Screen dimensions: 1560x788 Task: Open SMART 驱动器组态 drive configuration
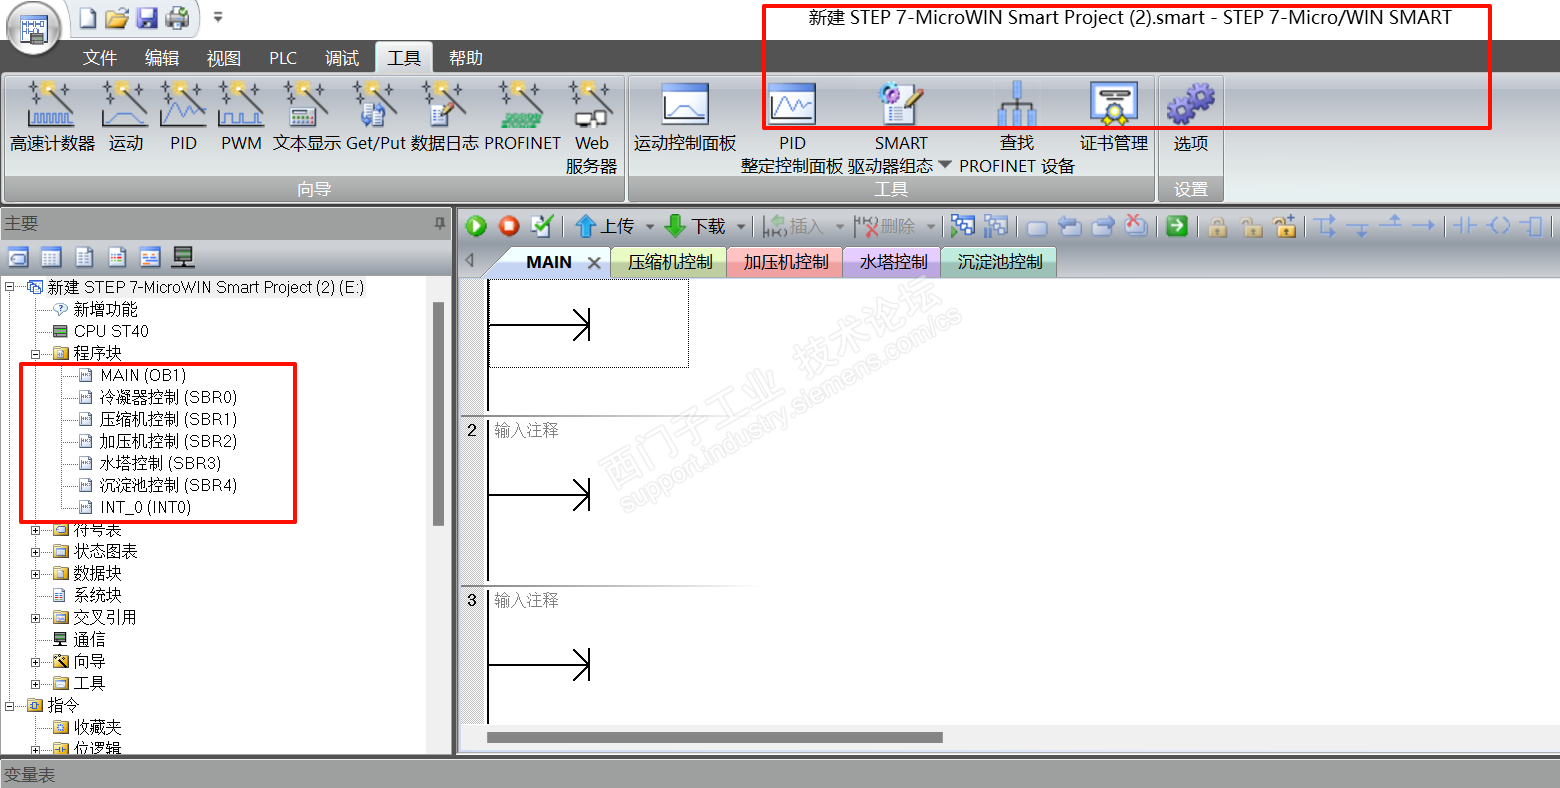click(900, 128)
